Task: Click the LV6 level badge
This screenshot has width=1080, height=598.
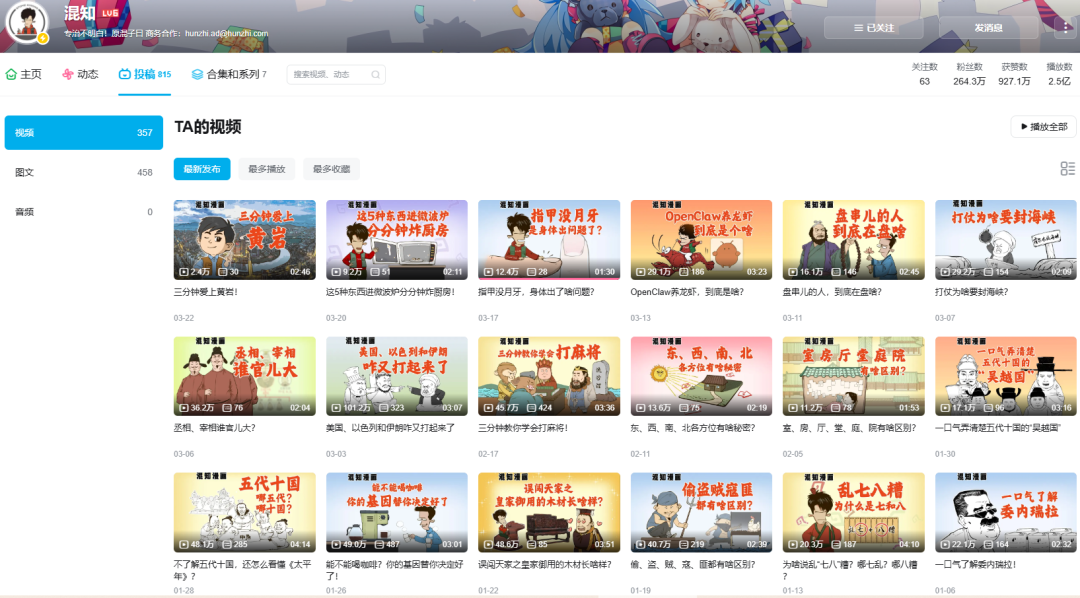Action: coord(110,13)
